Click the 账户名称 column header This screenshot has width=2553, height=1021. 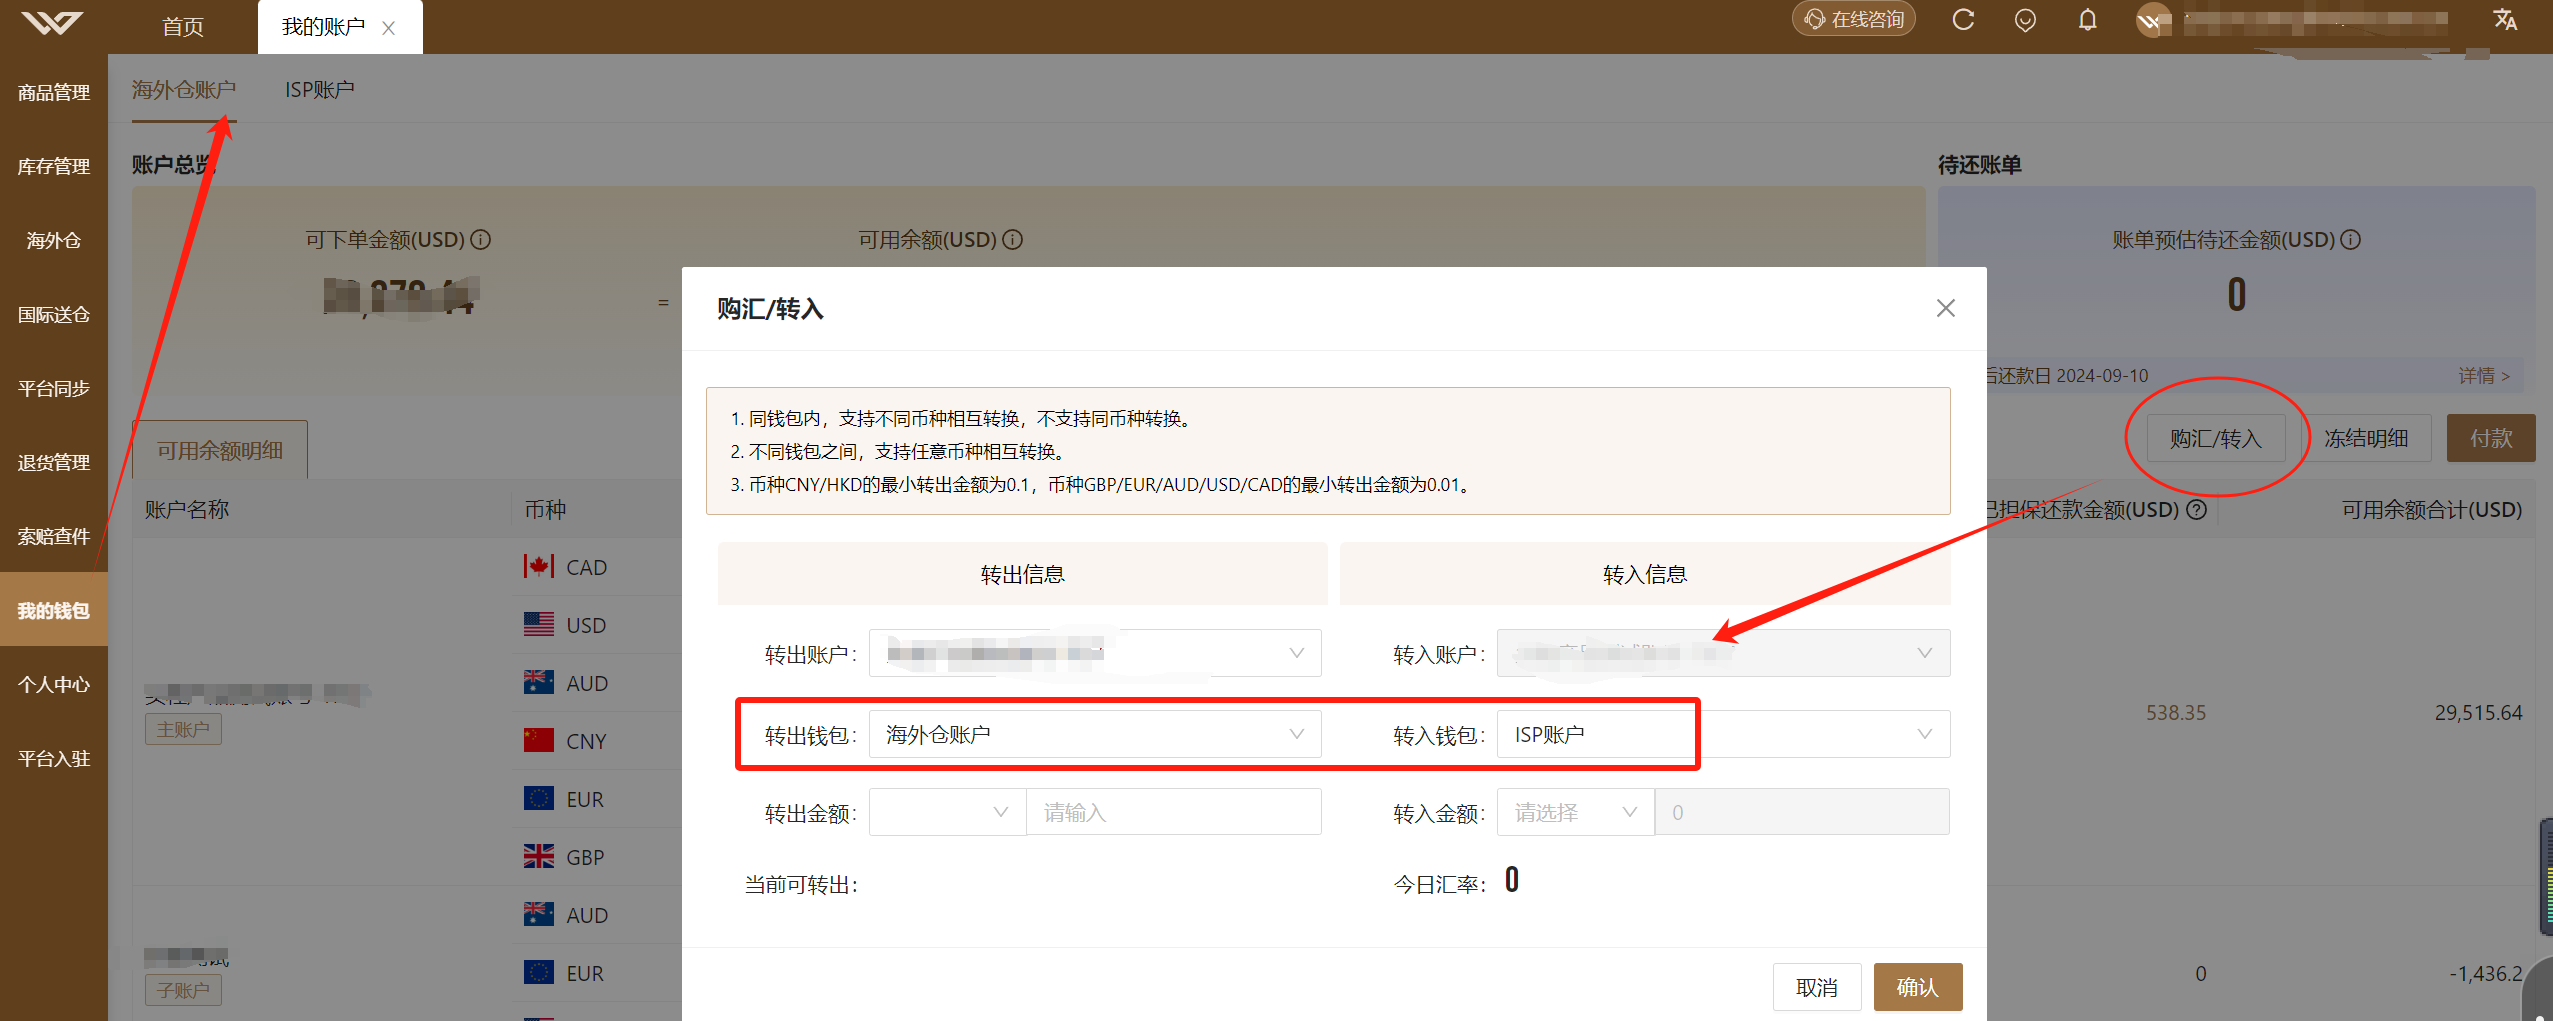click(187, 509)
